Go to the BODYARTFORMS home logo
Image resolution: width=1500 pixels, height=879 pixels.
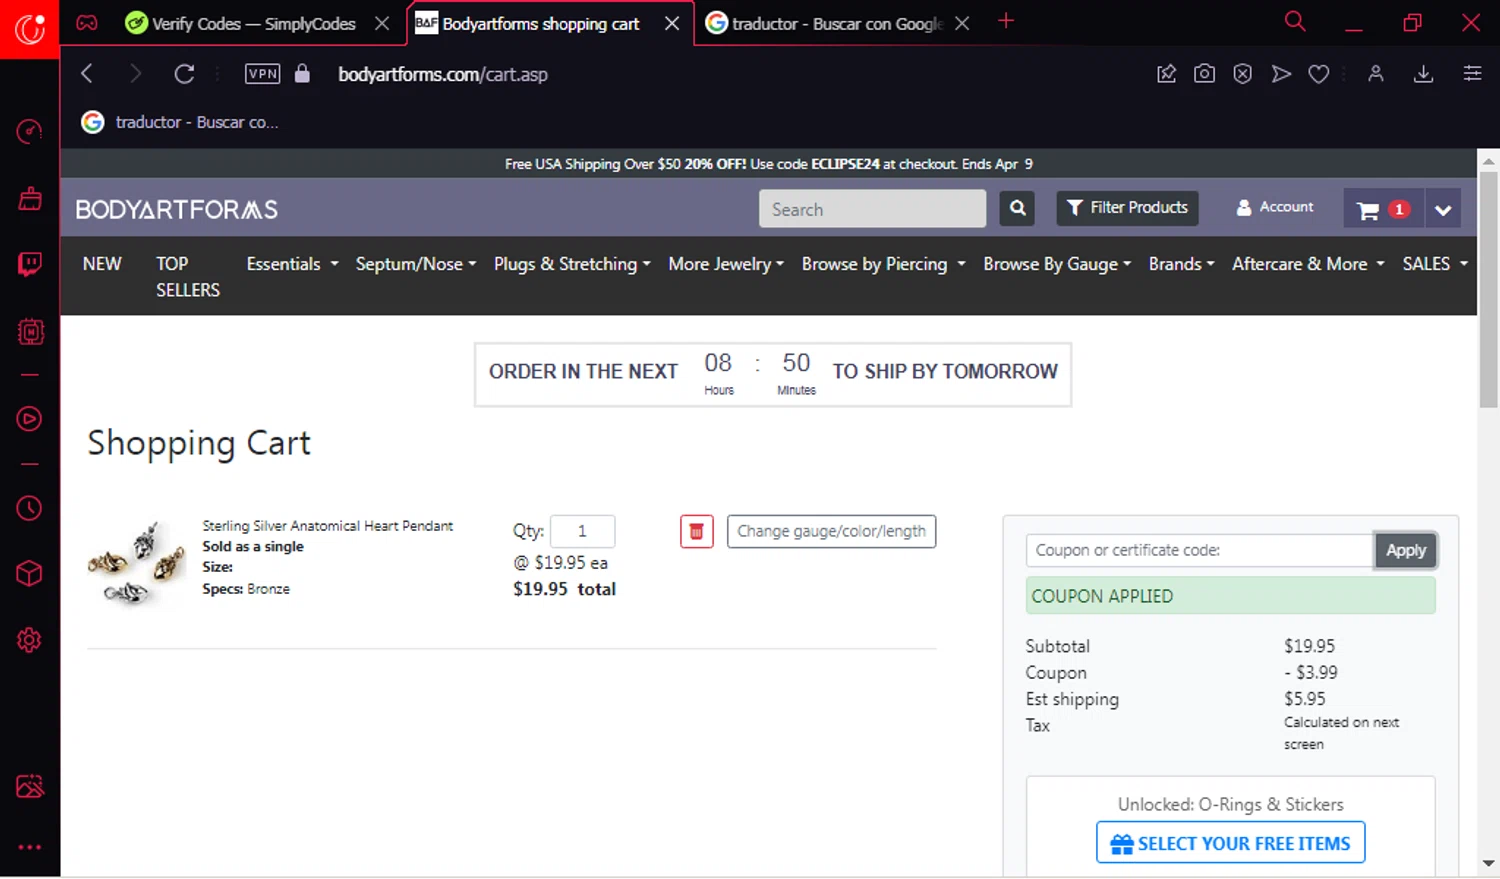pos(177,209)
